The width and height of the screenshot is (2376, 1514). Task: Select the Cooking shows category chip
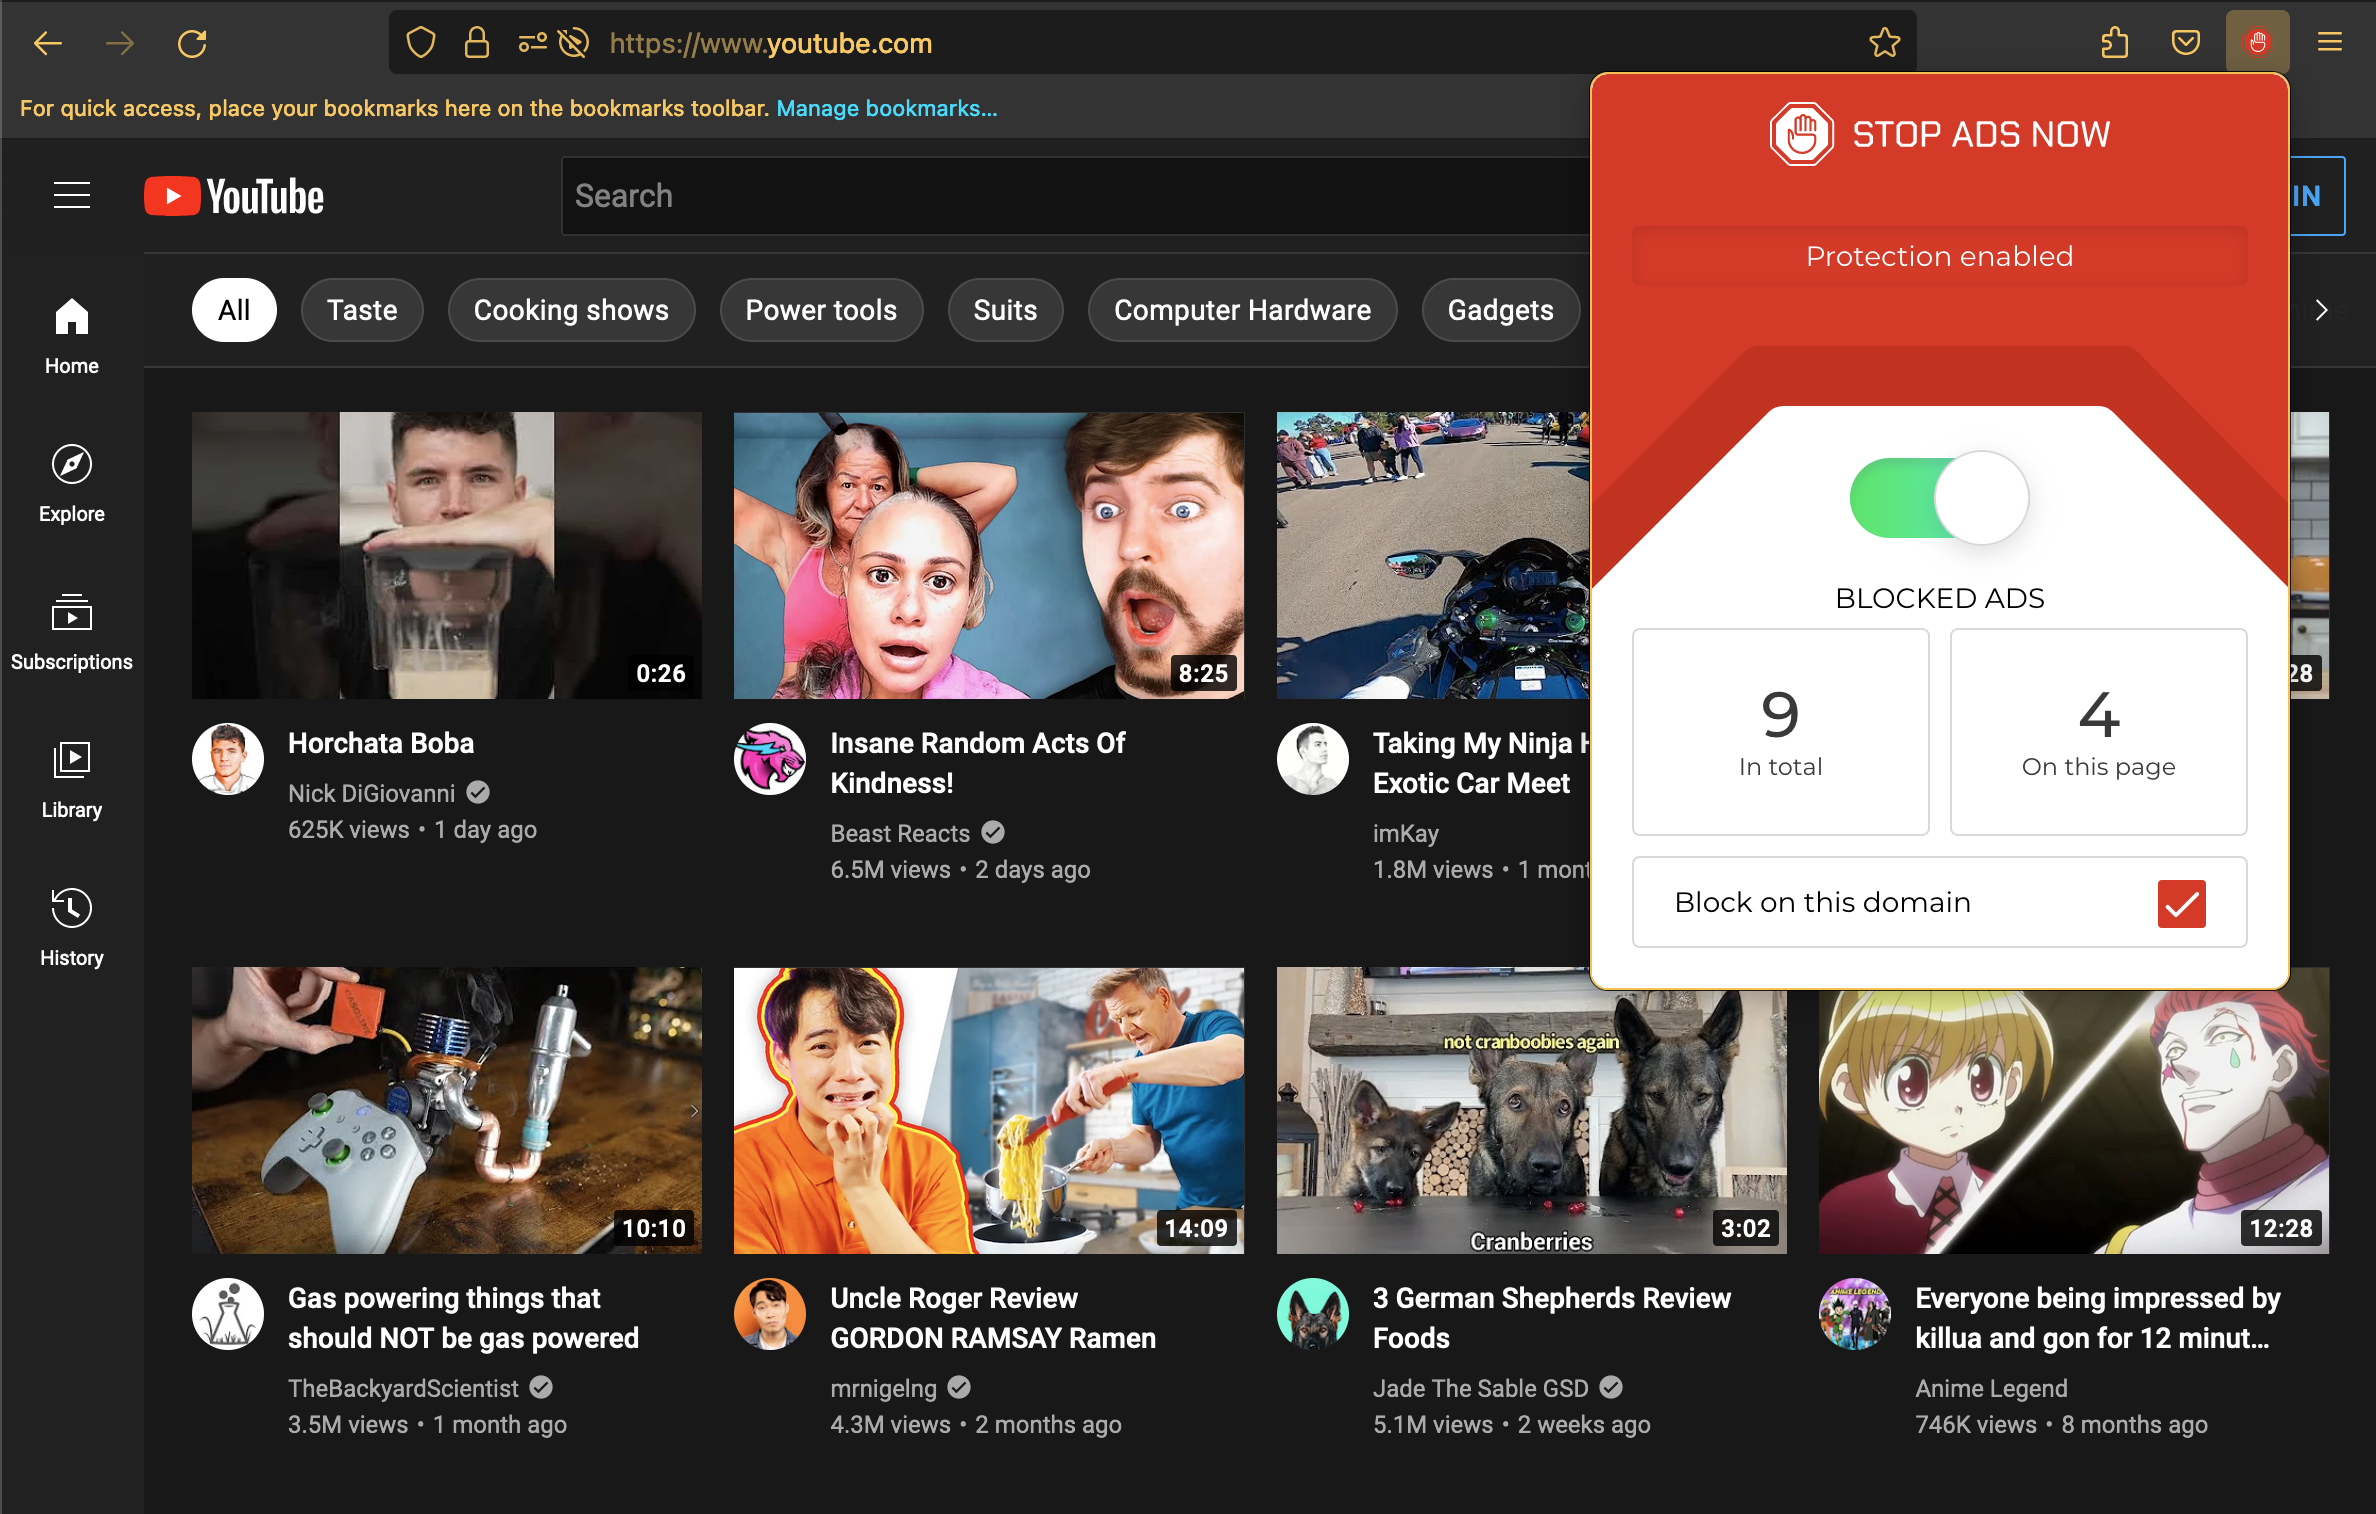[x=571, y=310]
